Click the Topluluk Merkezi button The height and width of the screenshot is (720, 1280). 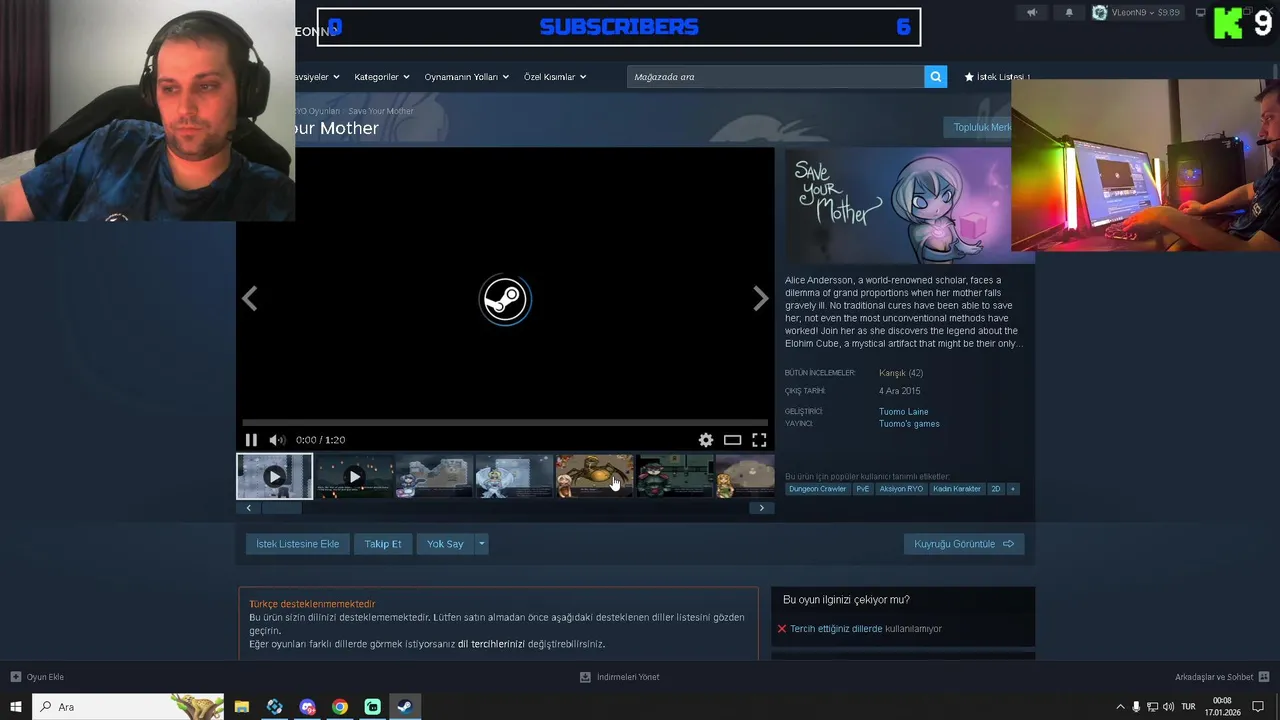tap(977, 127)
